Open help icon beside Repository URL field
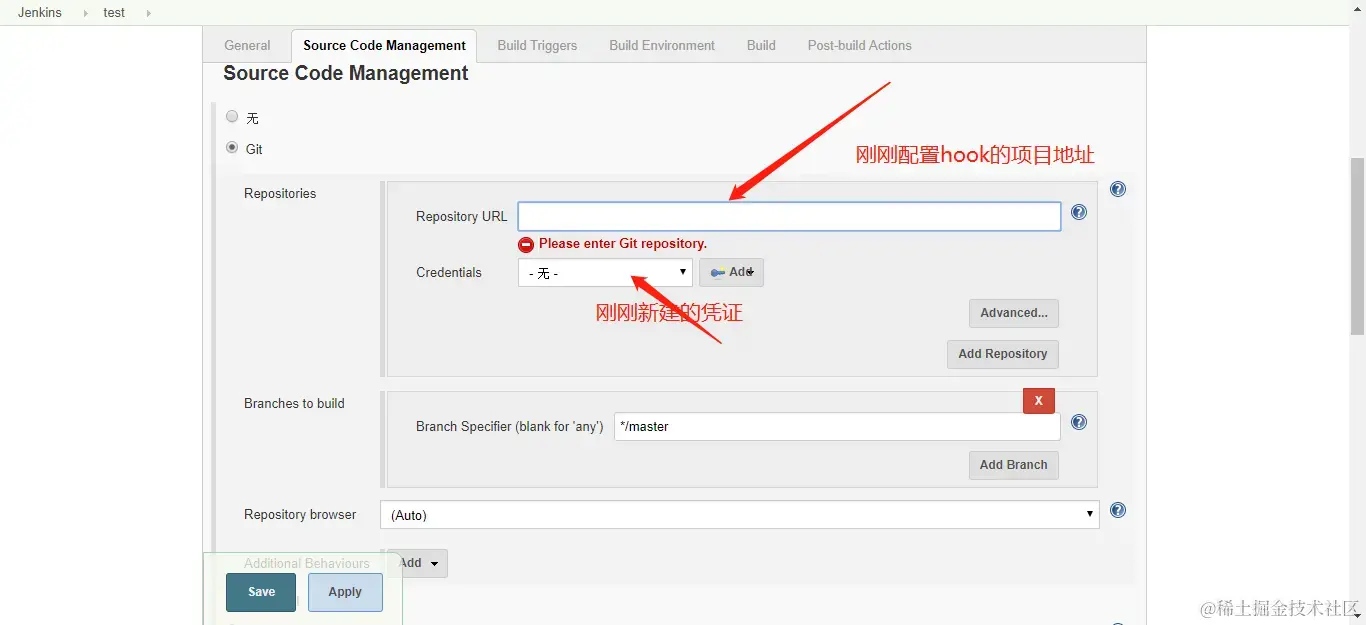The height and width of the screenshot is (625, 1366). point(1079,212)
